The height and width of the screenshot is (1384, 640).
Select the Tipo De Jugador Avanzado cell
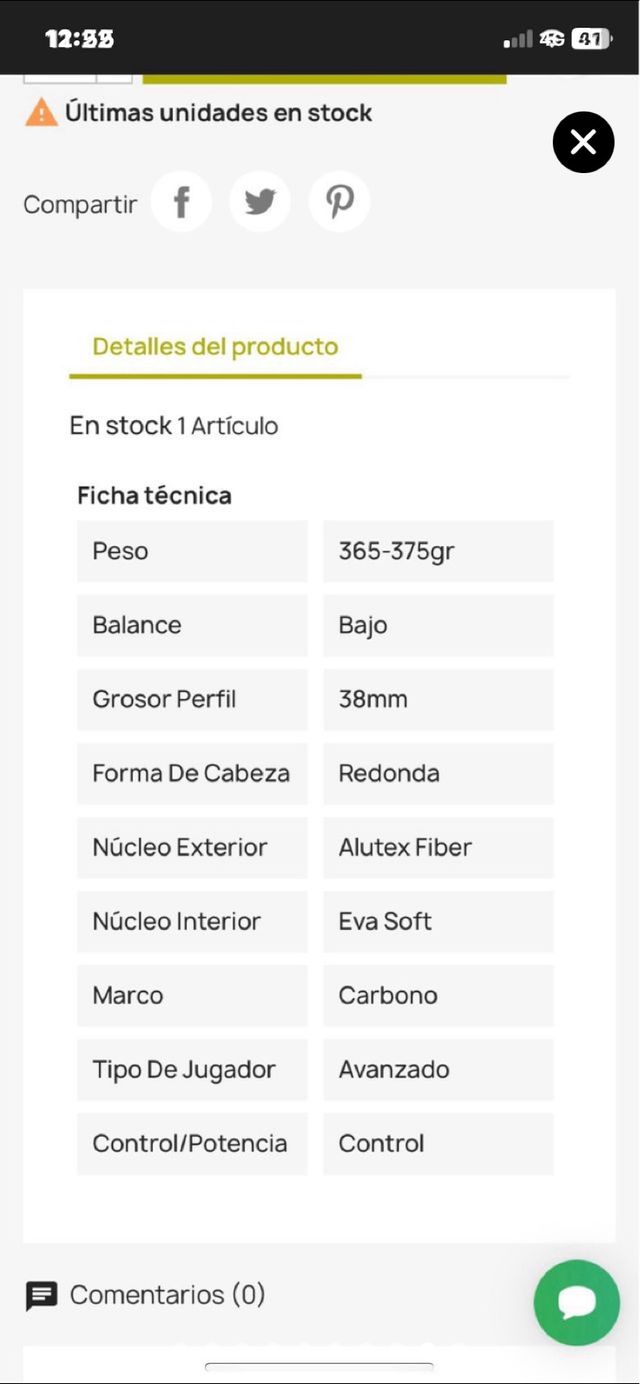pyautogui.click(x=438, y=1069)
